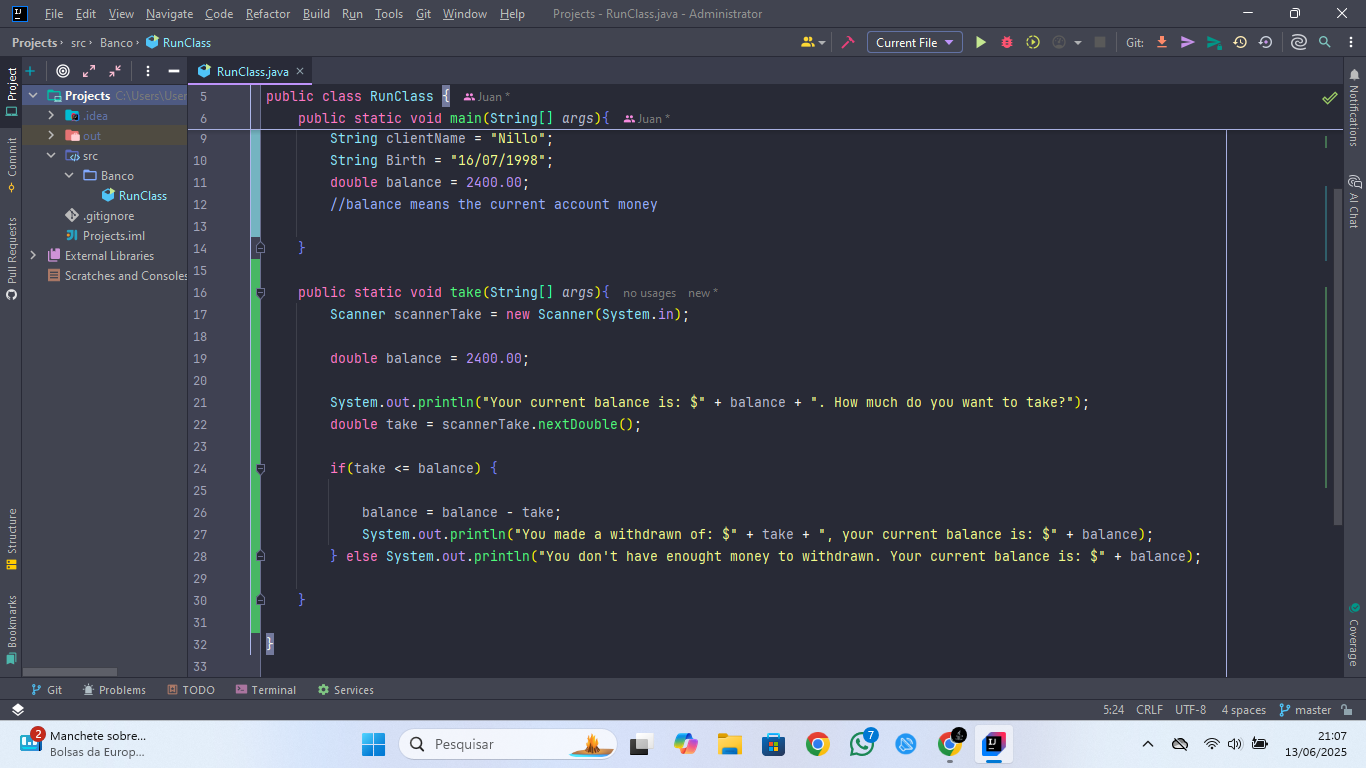Click the Build project hammer icon
Screen dimensions: 1366x768
click(848, 42)
